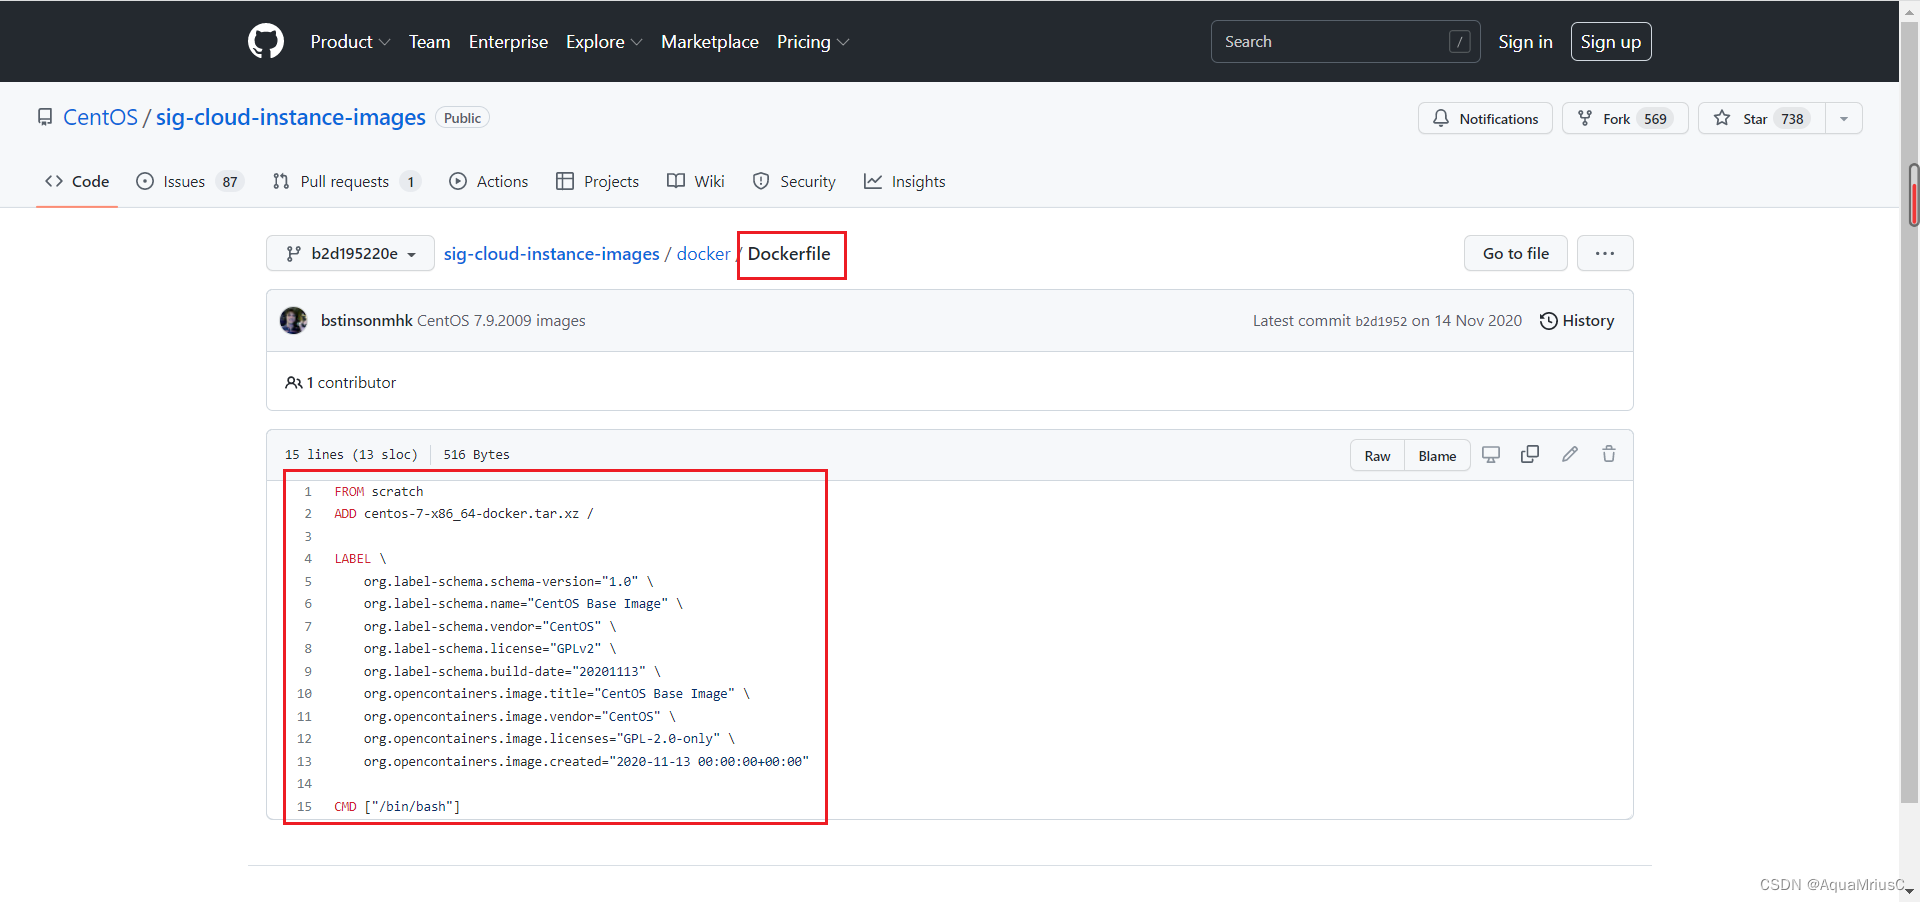Open bstinsonmhk user profile link

[x=366, y=320]
